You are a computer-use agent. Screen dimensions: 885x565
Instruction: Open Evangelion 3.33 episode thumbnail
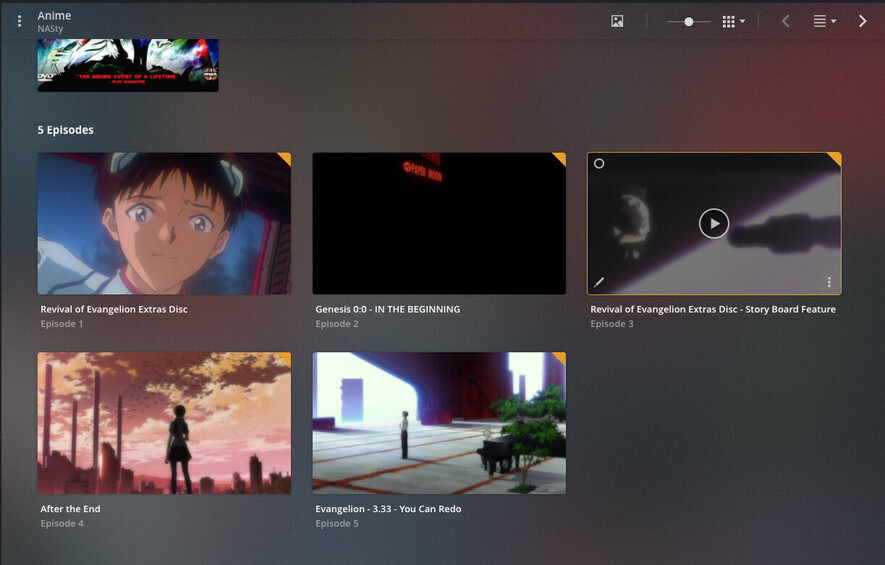click(439, 423)
